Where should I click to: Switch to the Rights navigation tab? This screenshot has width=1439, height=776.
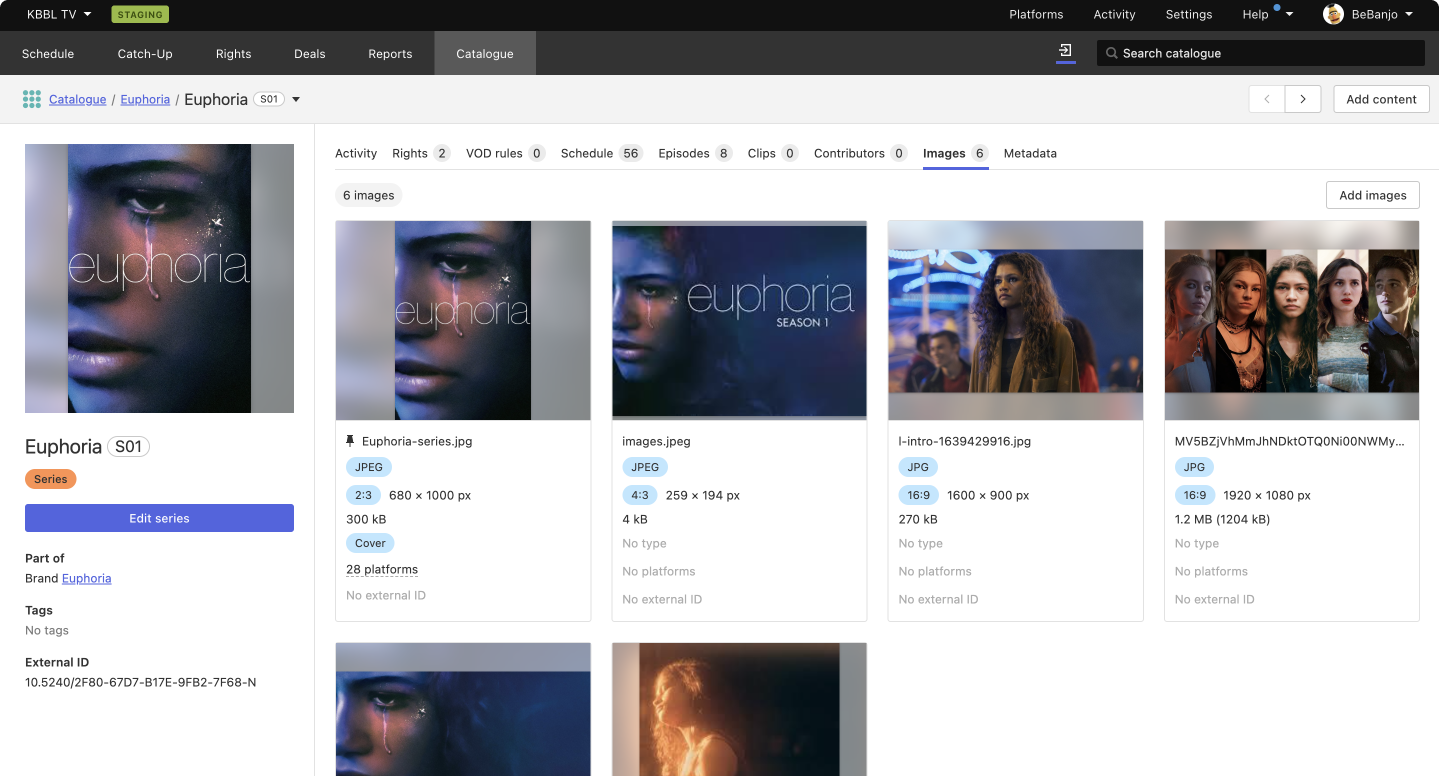233,53
